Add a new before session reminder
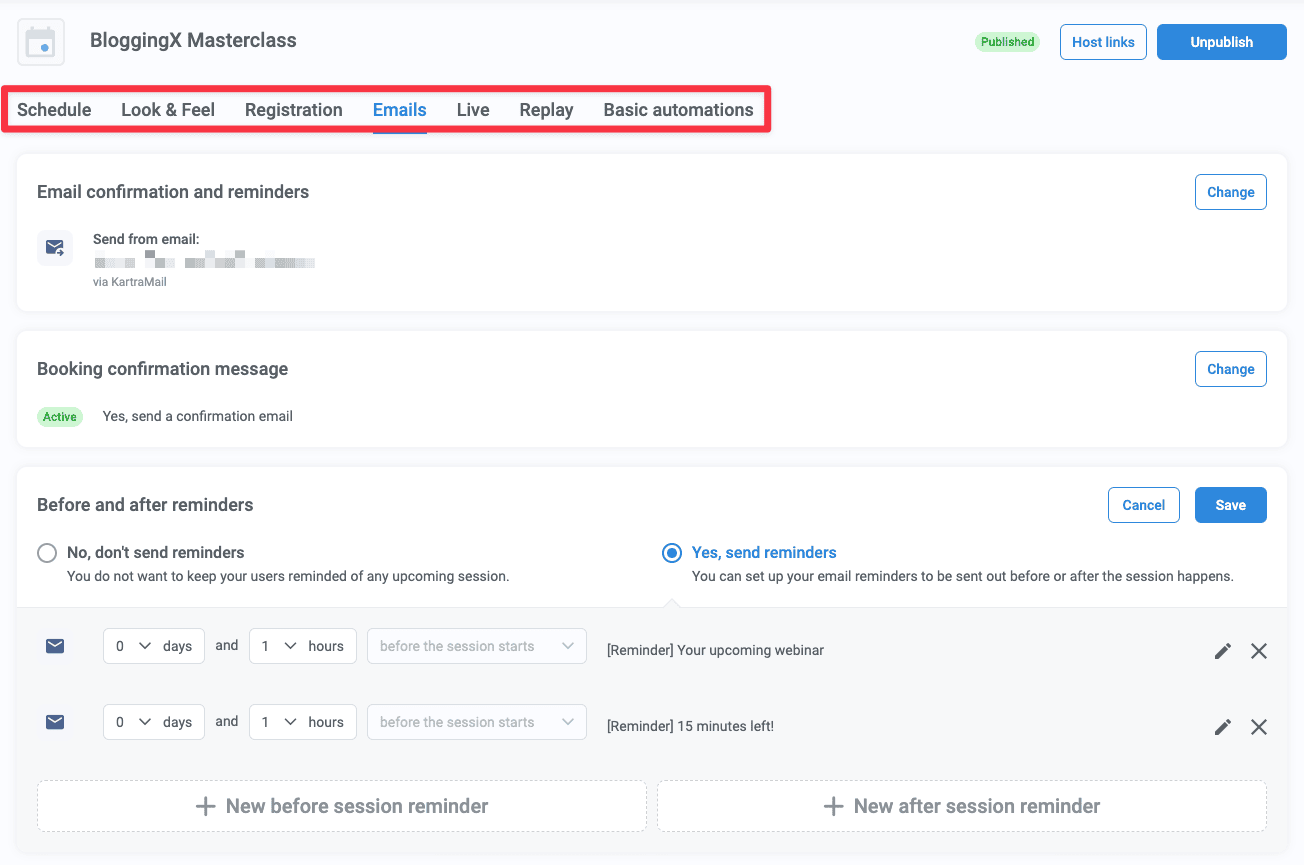The height and width of the screenshot is (865, 1304). click(342, 806)
